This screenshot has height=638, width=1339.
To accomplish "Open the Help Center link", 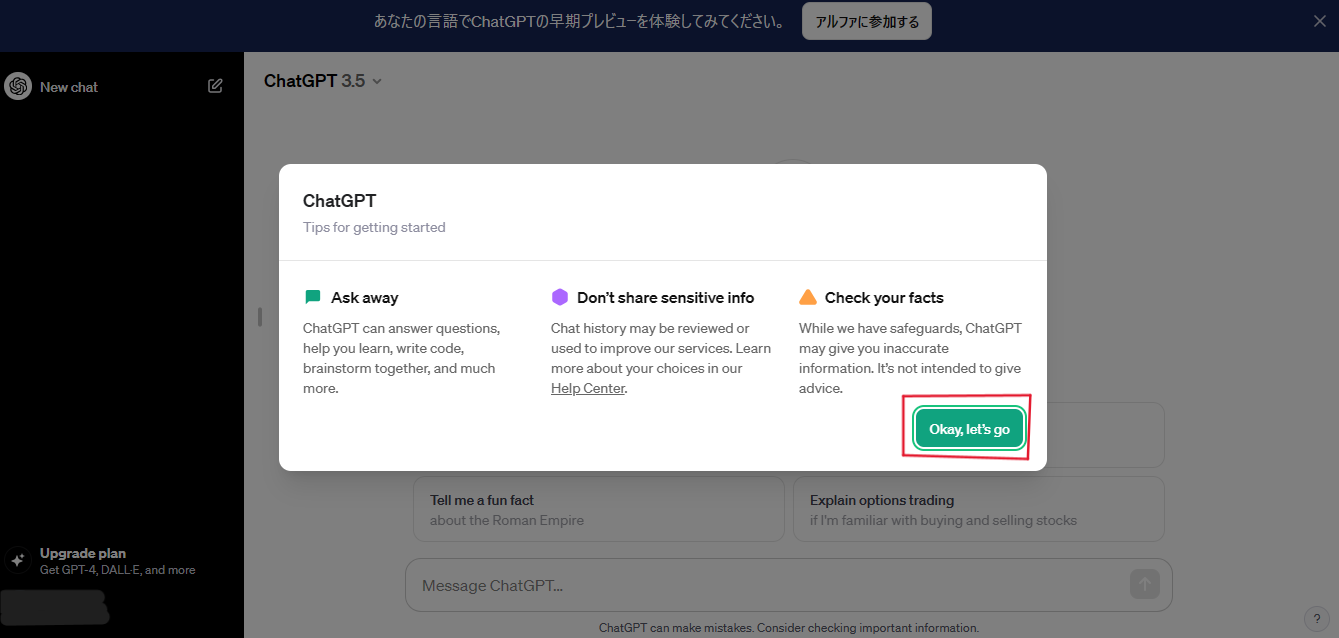I will click(x=588, y=388).
